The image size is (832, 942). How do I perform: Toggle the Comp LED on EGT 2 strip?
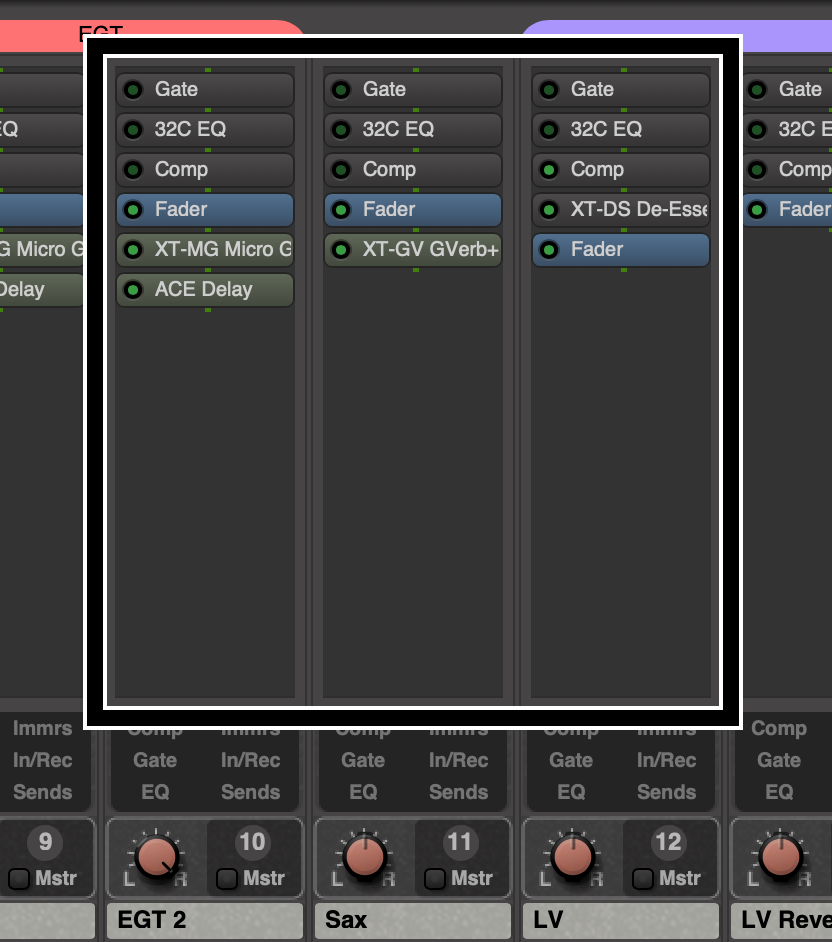[x=133, y=170]
